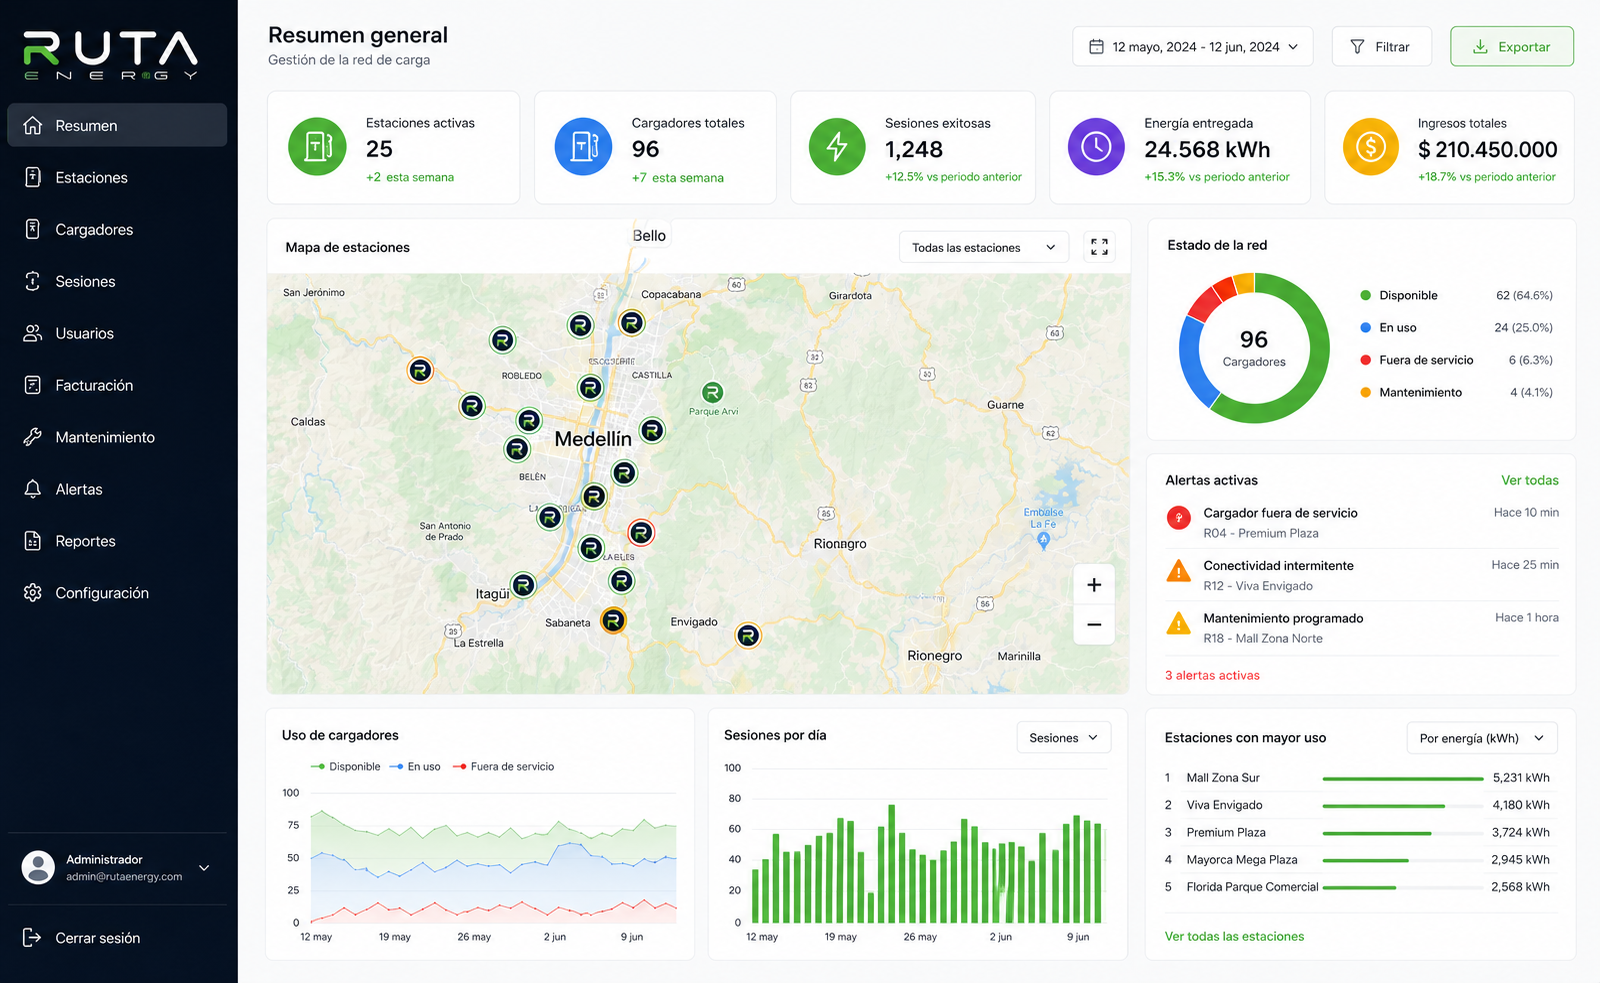Open Ver todas las estaciones link
This screenshot has height=983, width=1600.
[1234, 937]
